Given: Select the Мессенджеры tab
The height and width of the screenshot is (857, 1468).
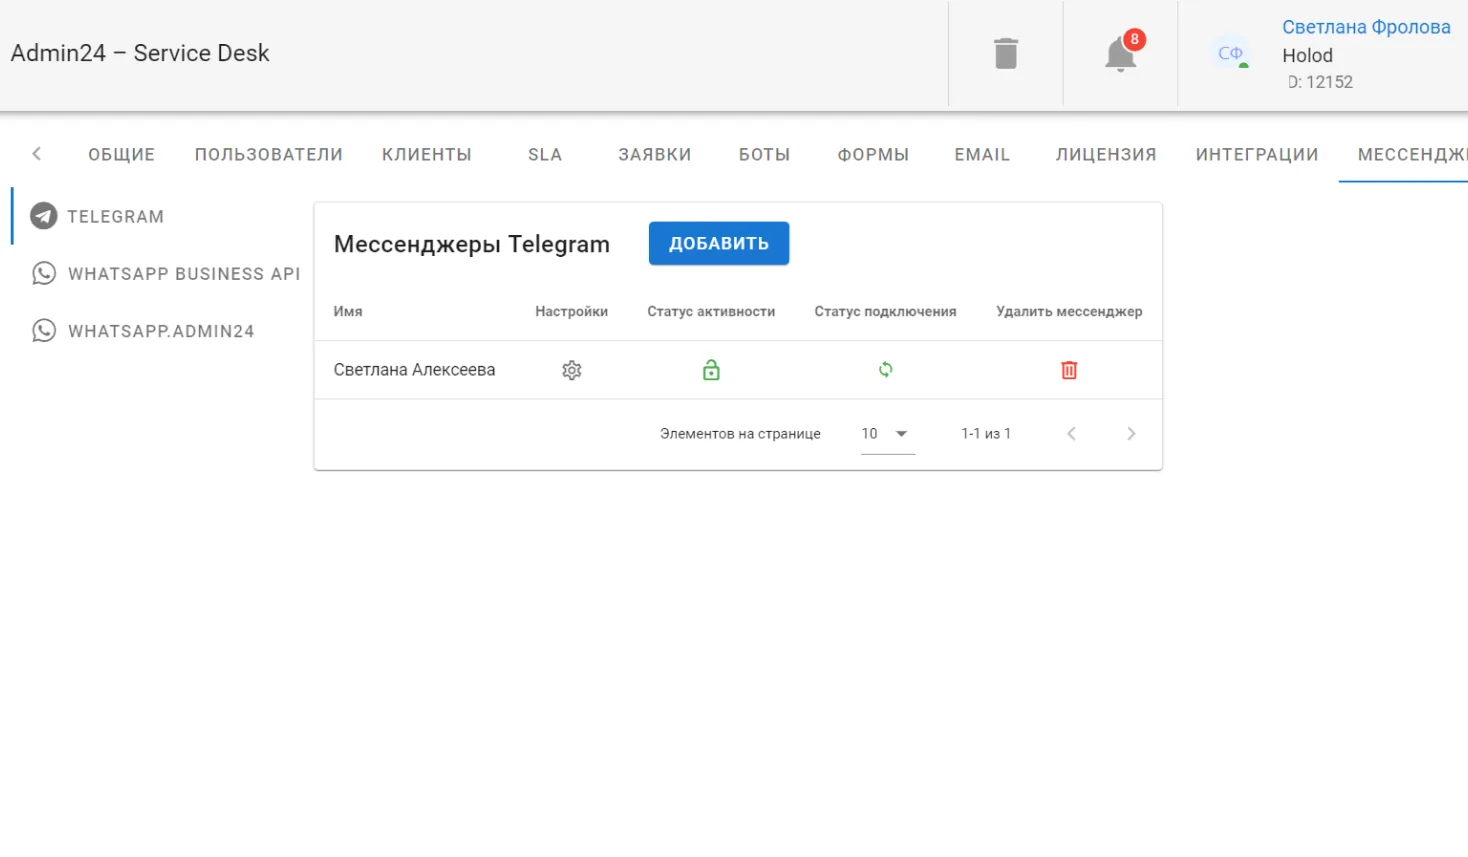Looking at the screenshot, I should tap(1404, 155).
